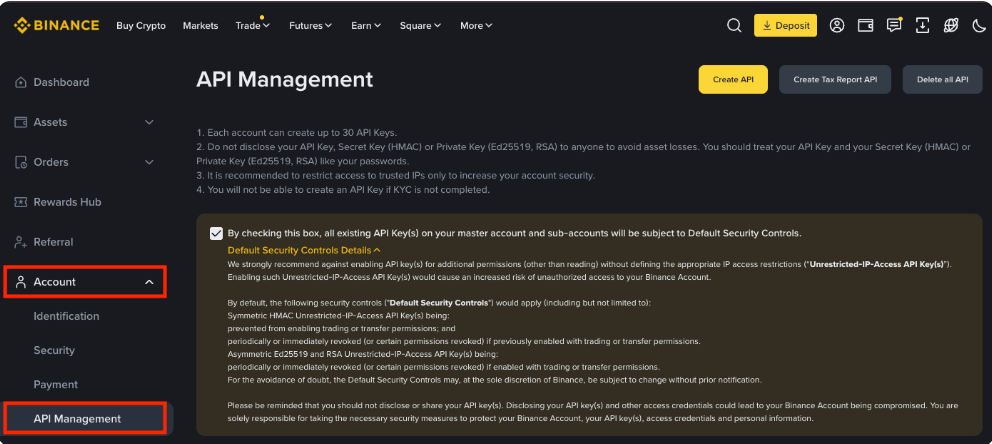992x444 pixels.
Task: Open the wallet icon in header
Action: (x=865, y=26)
